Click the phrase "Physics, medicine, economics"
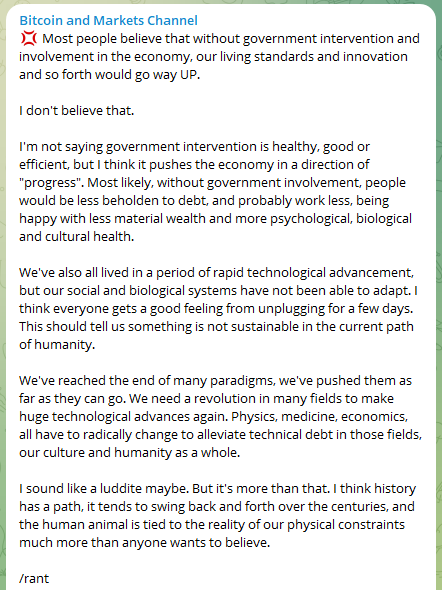442x590 pixels. coord(319,417)
